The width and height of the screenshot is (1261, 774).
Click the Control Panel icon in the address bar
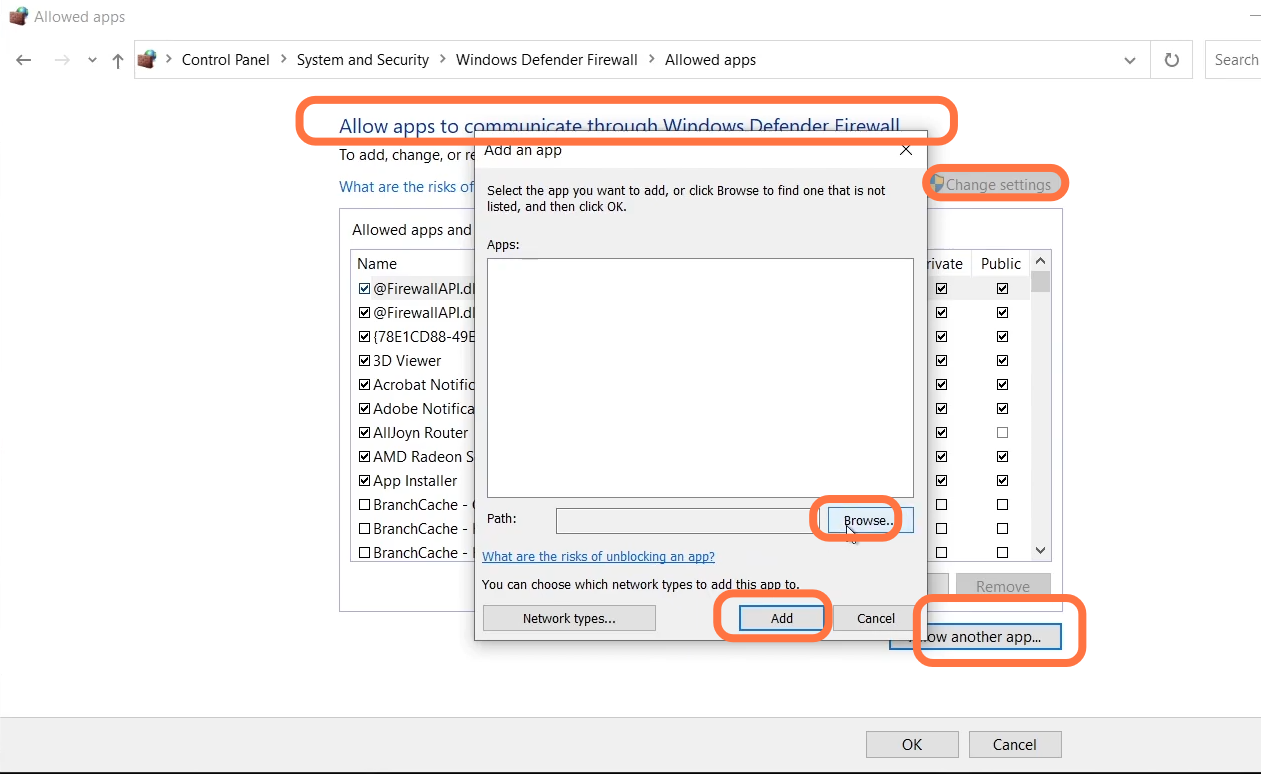point(147,60)
